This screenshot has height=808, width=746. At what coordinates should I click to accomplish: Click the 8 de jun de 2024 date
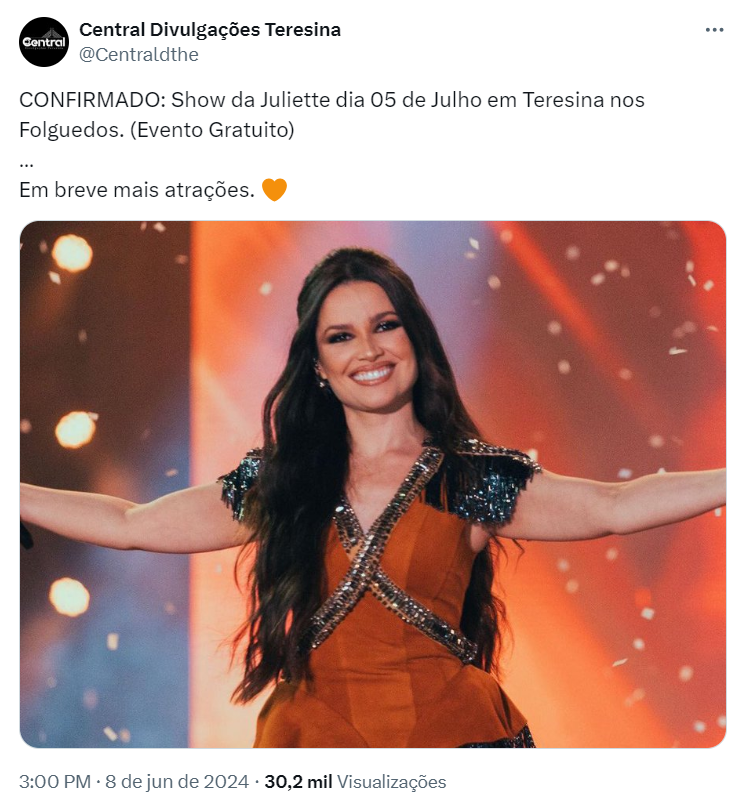click(177, 782)
